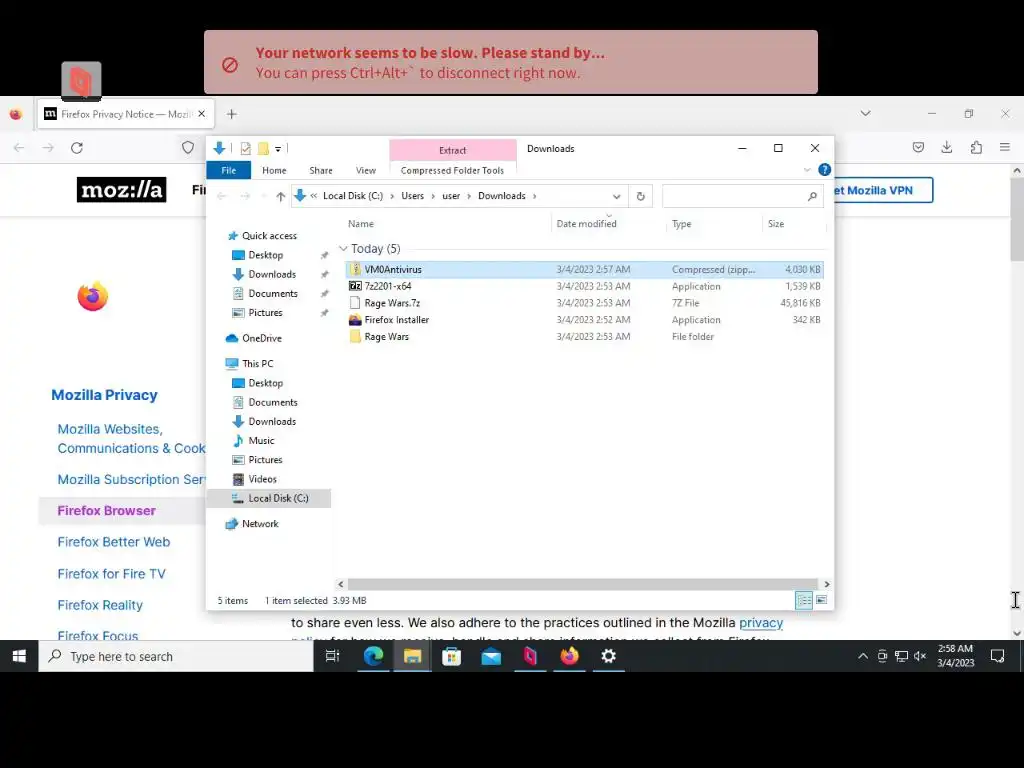Screen dimensions: 1024x768
Task: Show hidden system tray icons
Action: coord(863,656)
